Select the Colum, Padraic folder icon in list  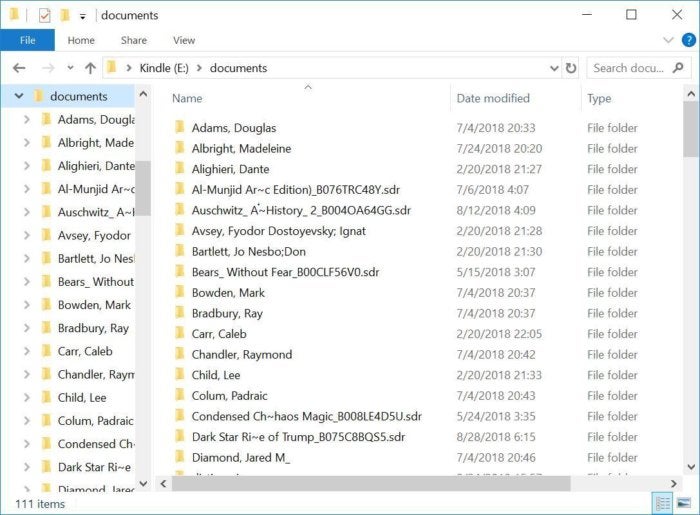tap(180, 395)
